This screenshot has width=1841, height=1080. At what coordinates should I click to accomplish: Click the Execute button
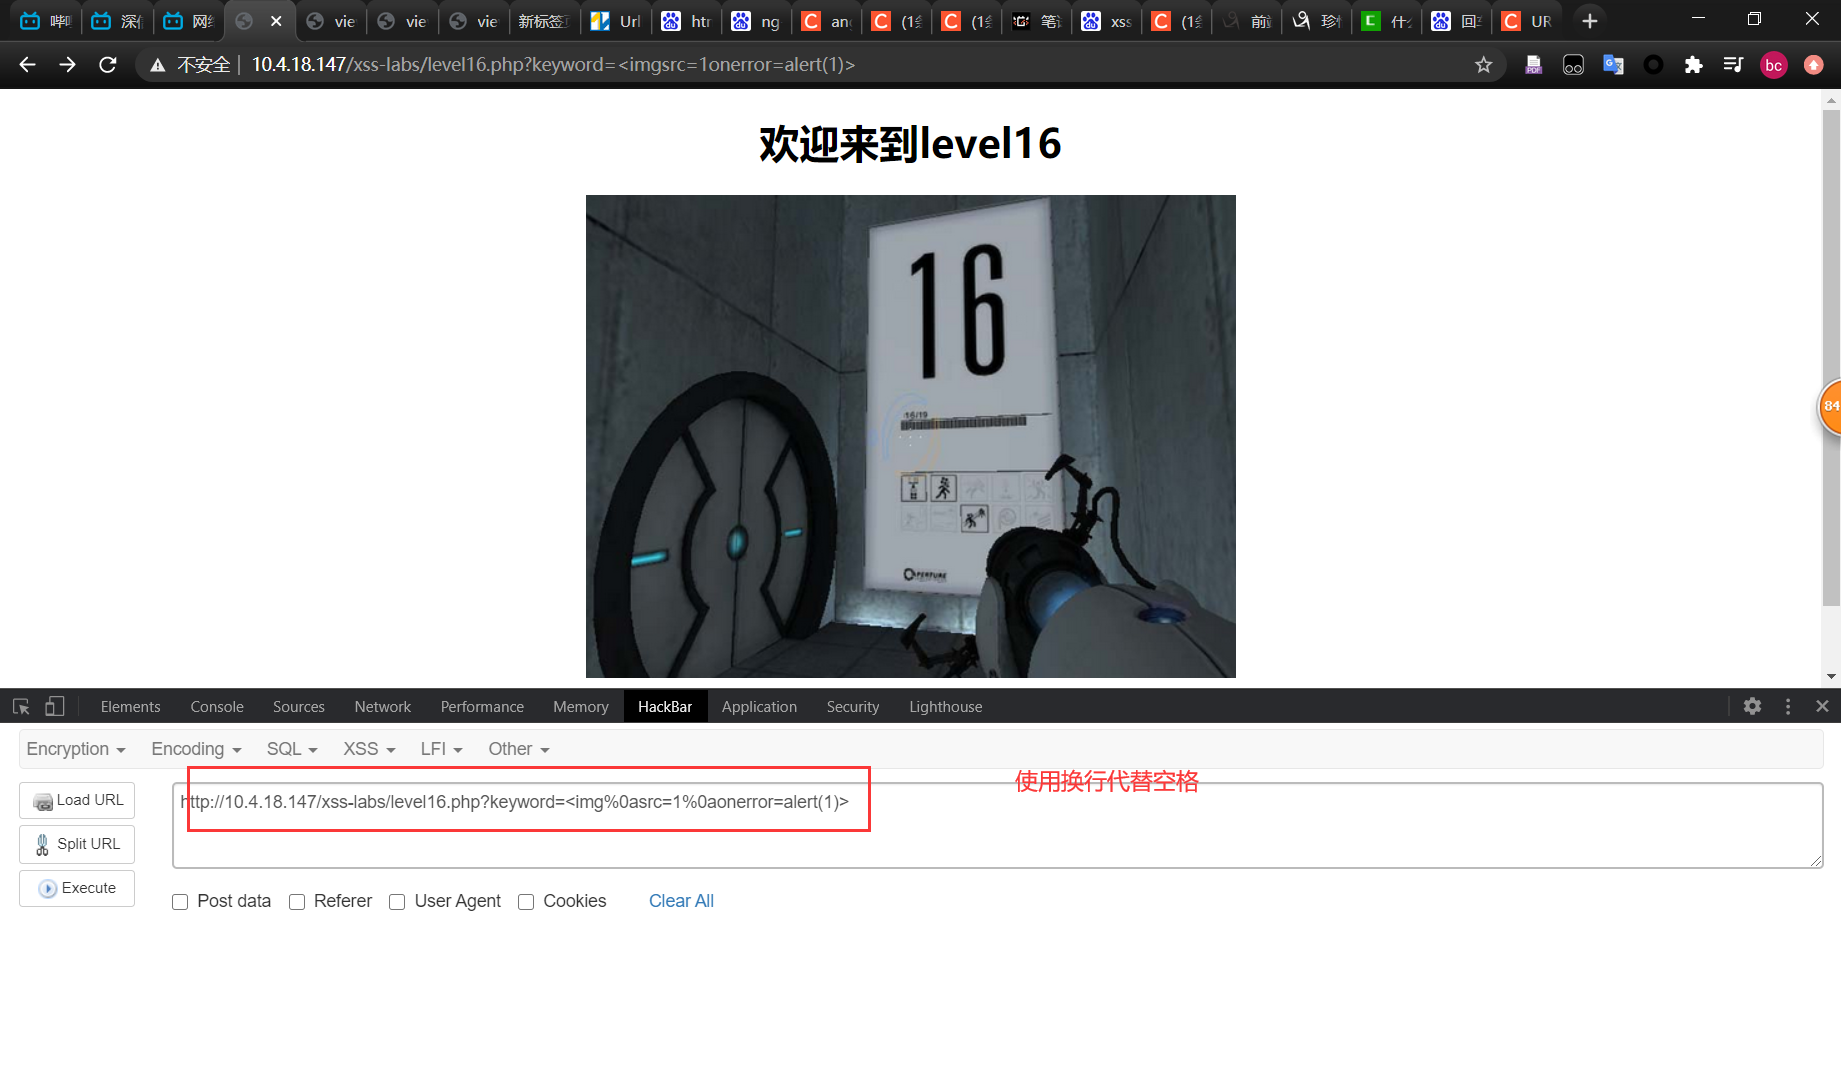point(77,888)
